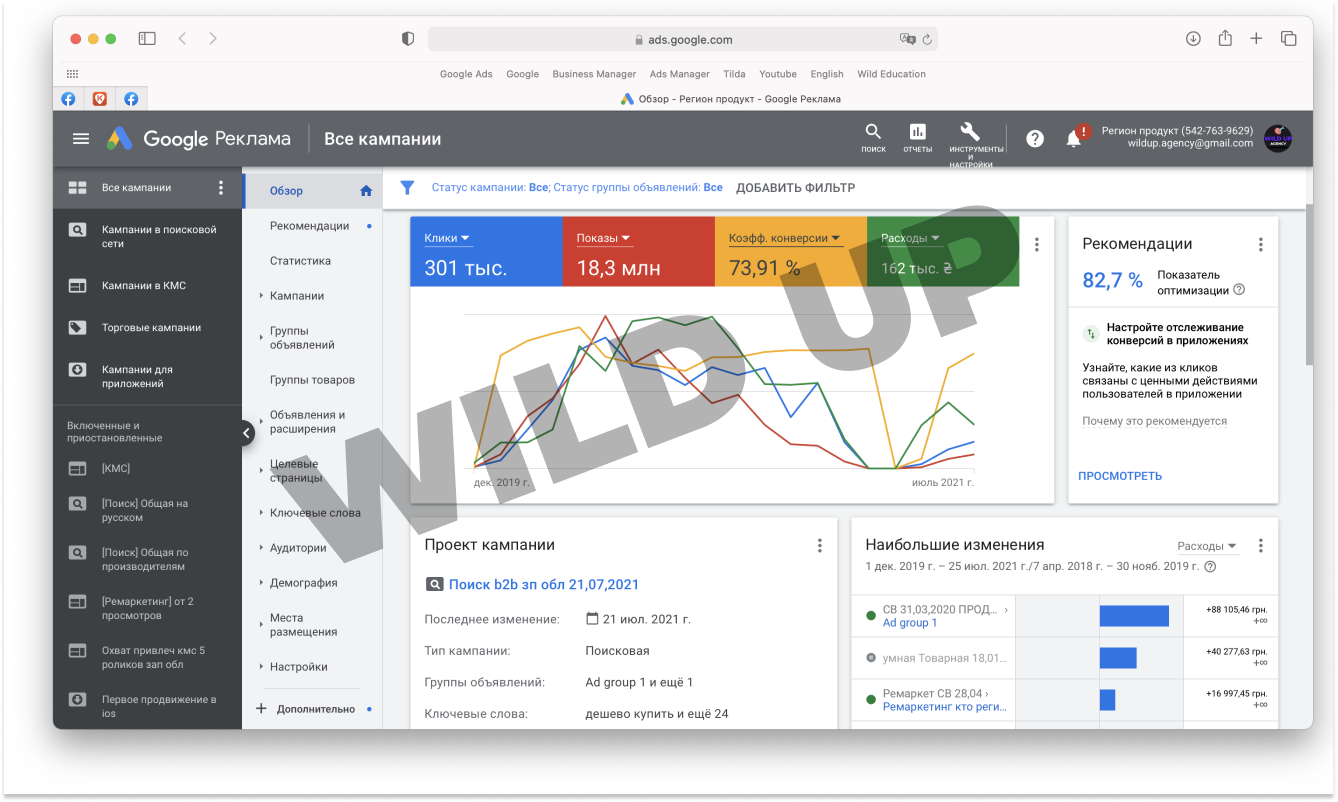Open Статистика page menu item
The width and height of the screenshot is (1338, 802).
(300, 261)
